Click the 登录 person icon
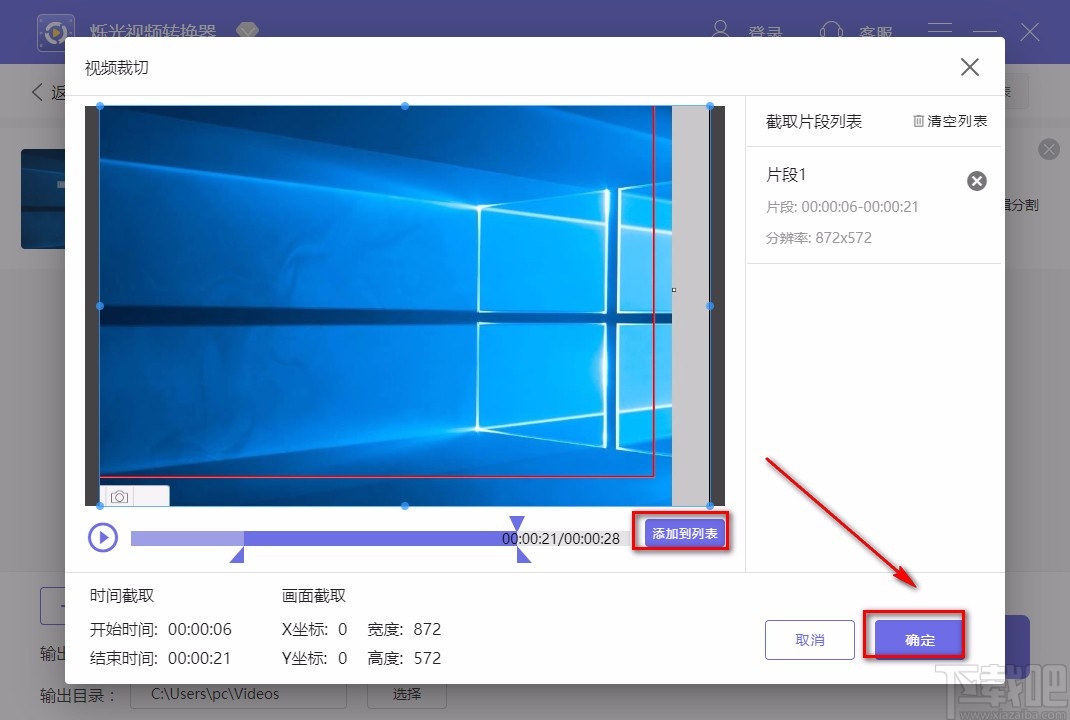 (x=720, y=31)
